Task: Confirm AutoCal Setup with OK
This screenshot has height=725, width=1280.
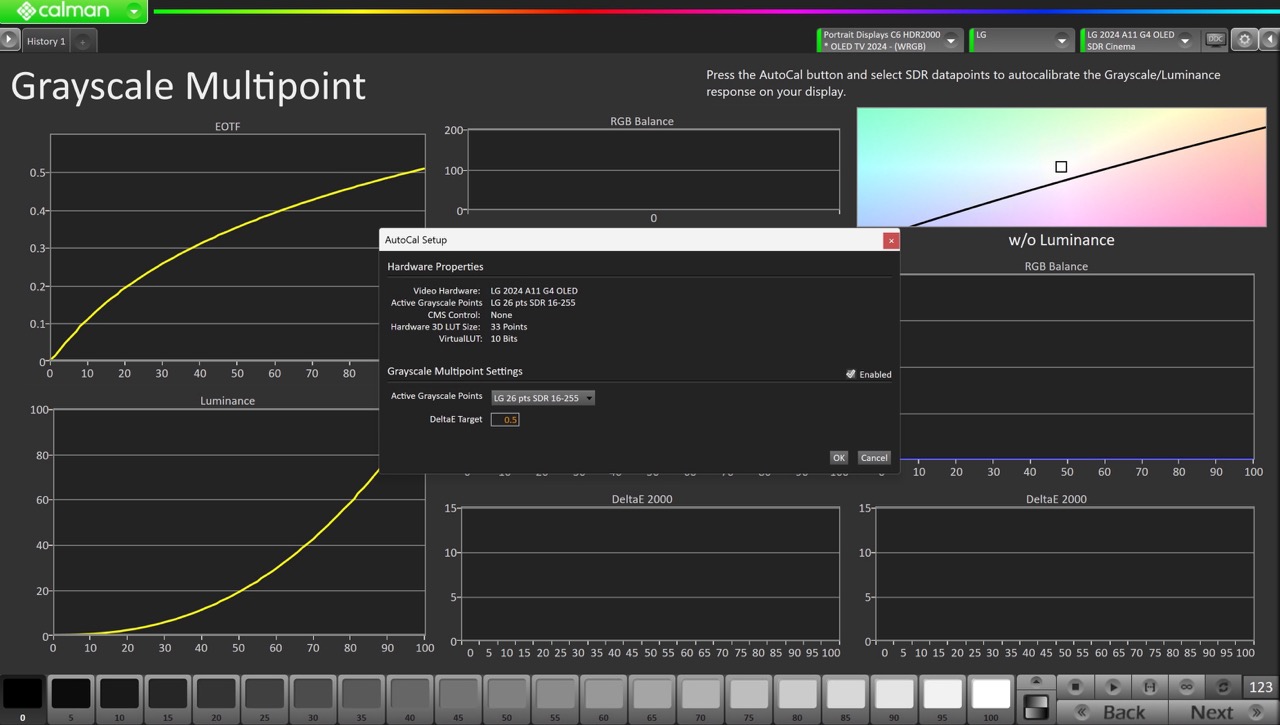Action: 838,457
